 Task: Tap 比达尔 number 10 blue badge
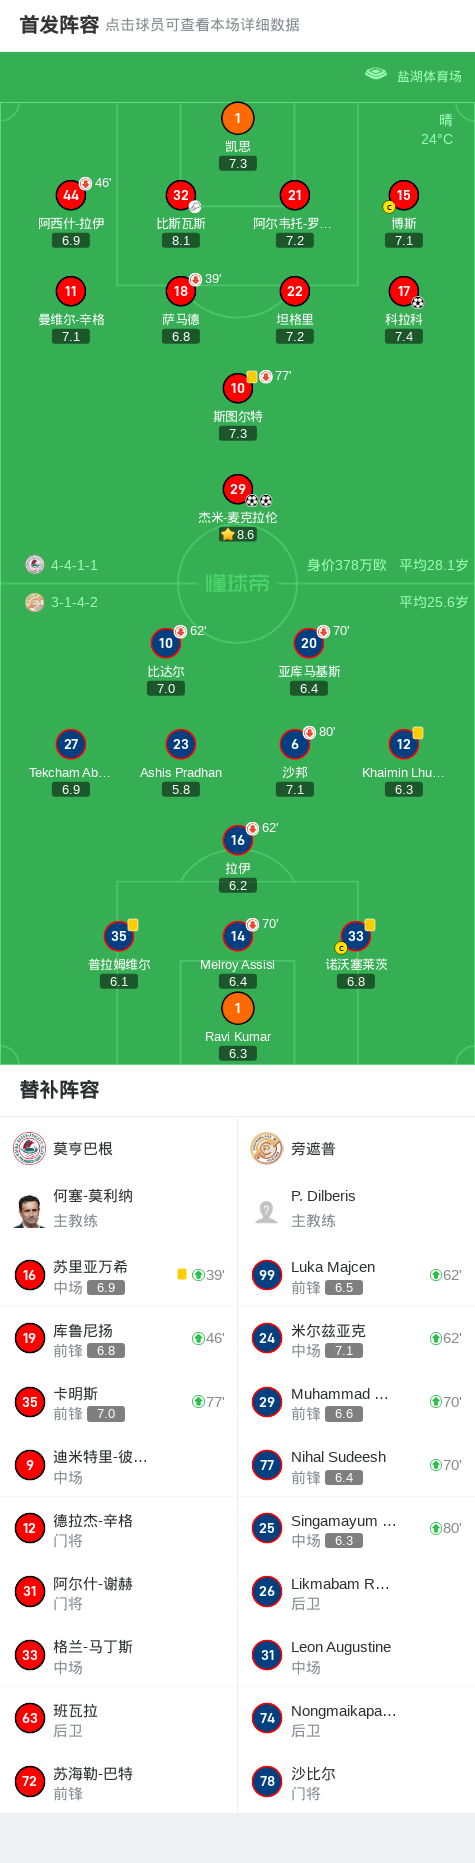pos(166,643)
